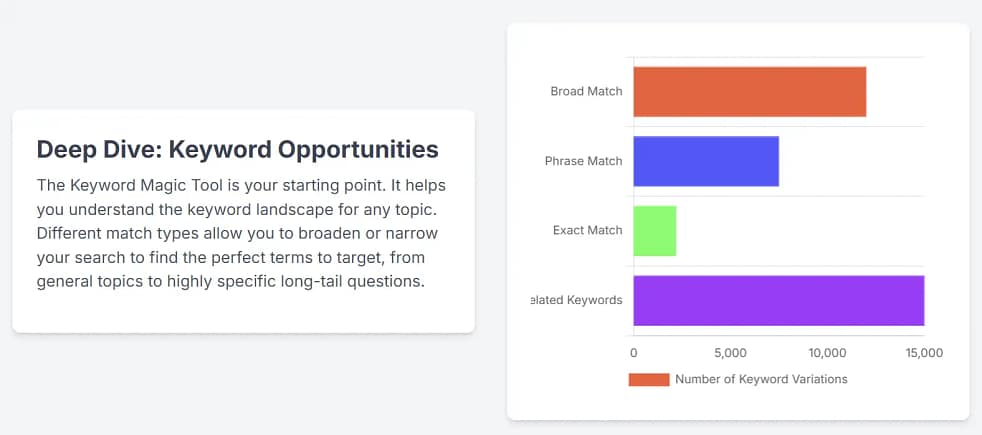Click the 5,000 x-axis tick label
The height and width of the screenshot is (435, 982).
[731, 353]
